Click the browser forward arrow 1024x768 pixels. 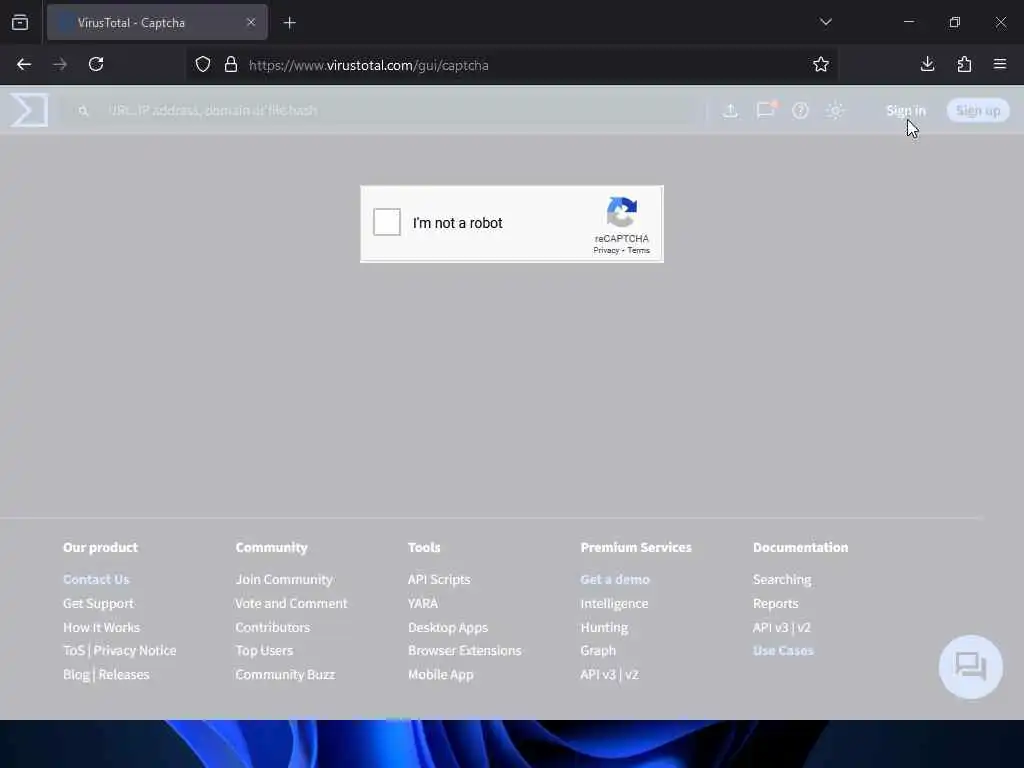point(60,64)
